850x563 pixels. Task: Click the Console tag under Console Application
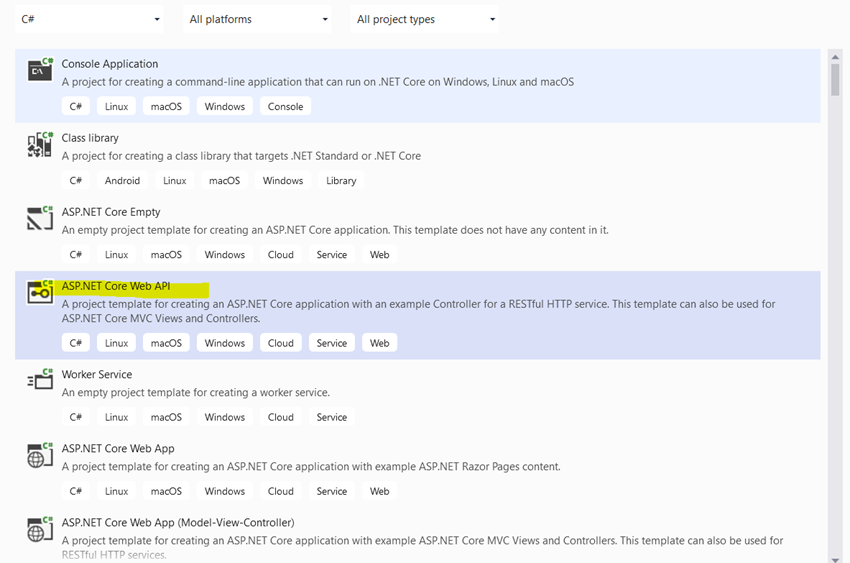286,107
